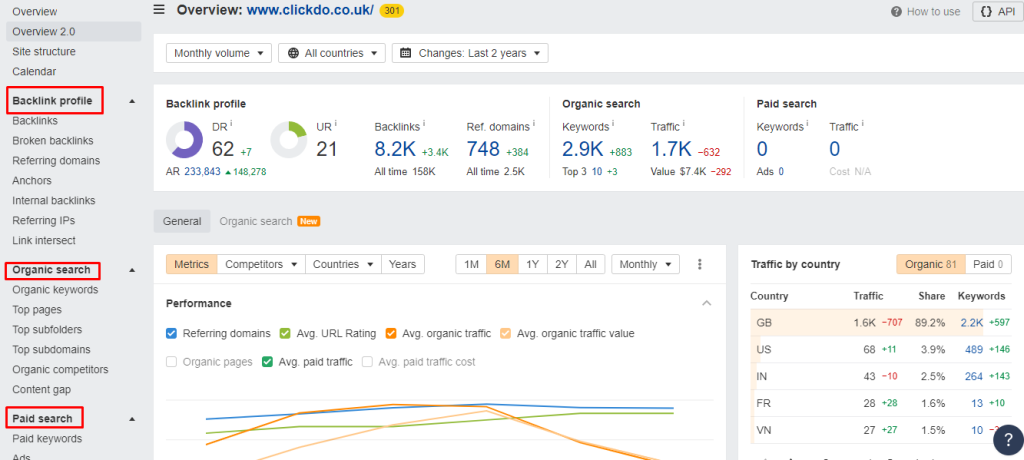Screen dimensions: 1024x460
Task: Toggle Avg. organic traffic value checkbox
Action: [x=505, y=333]
